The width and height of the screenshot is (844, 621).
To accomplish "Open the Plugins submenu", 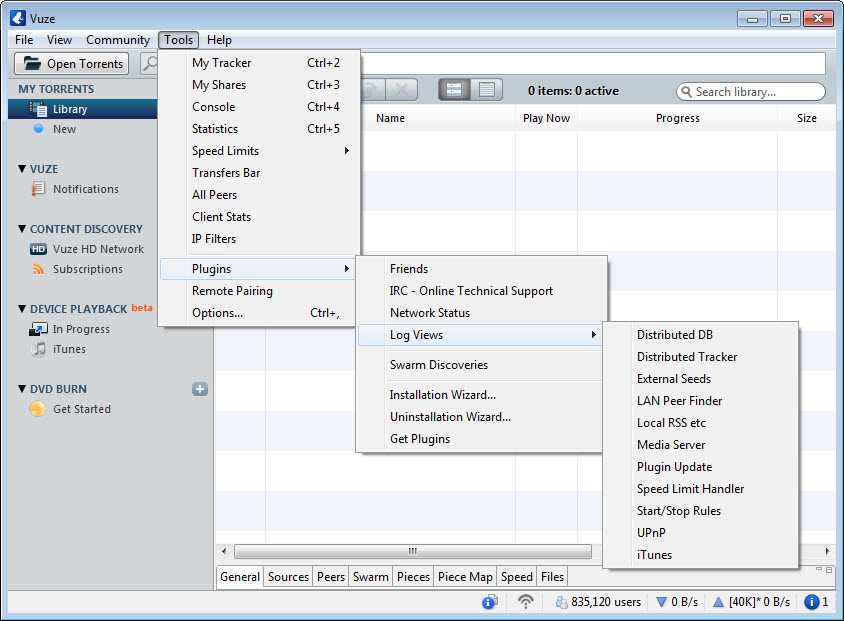I will 259,269.
